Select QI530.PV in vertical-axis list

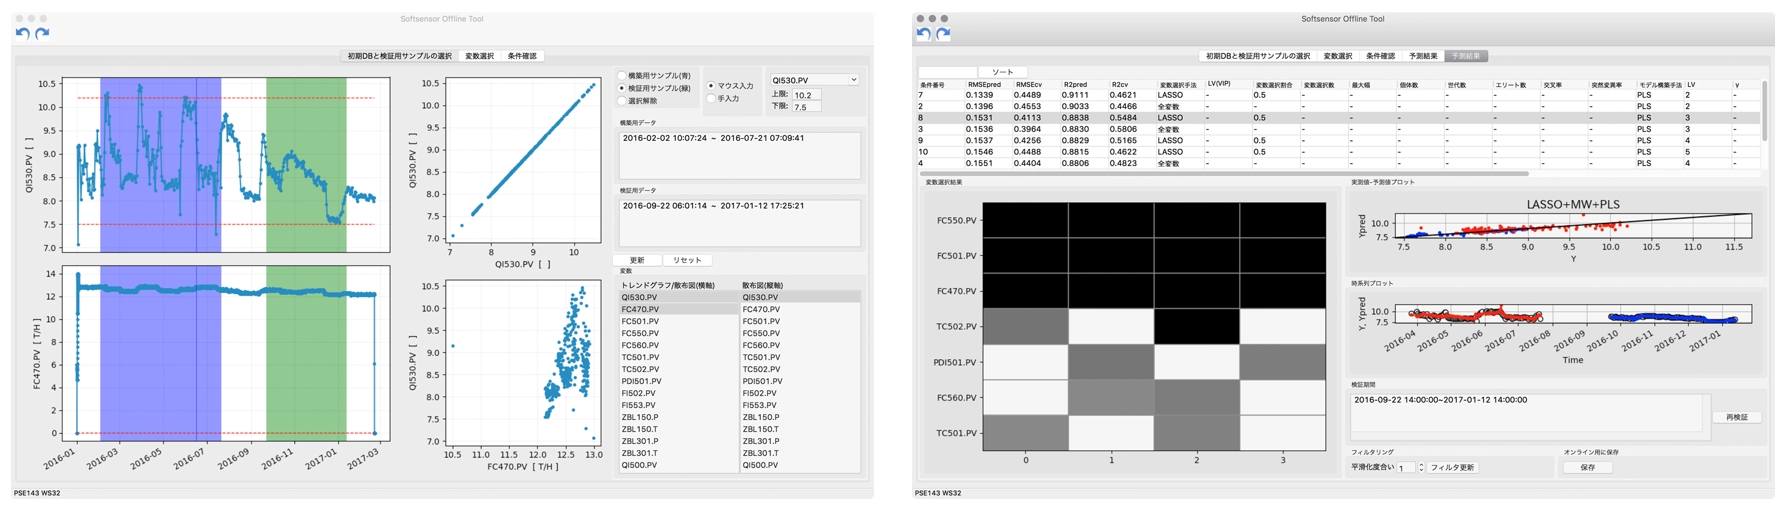coord(800,297)
